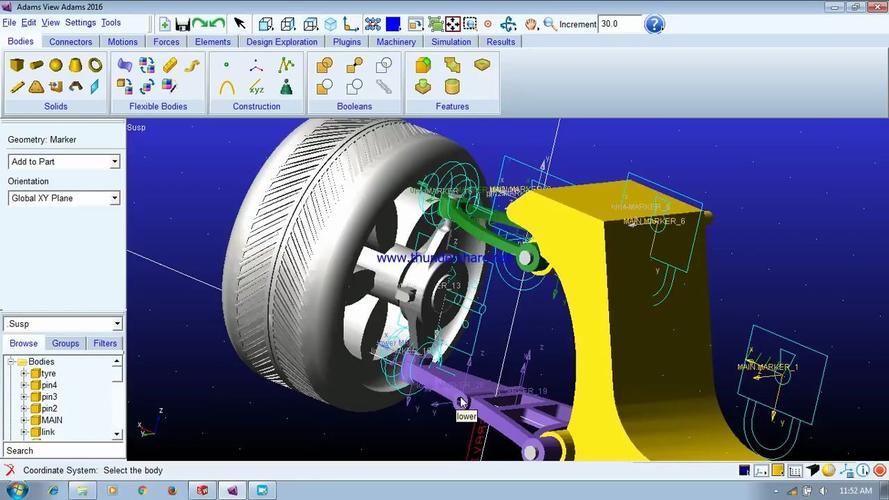
Task: Select the Point construction tool
Action: coord(226,65)
